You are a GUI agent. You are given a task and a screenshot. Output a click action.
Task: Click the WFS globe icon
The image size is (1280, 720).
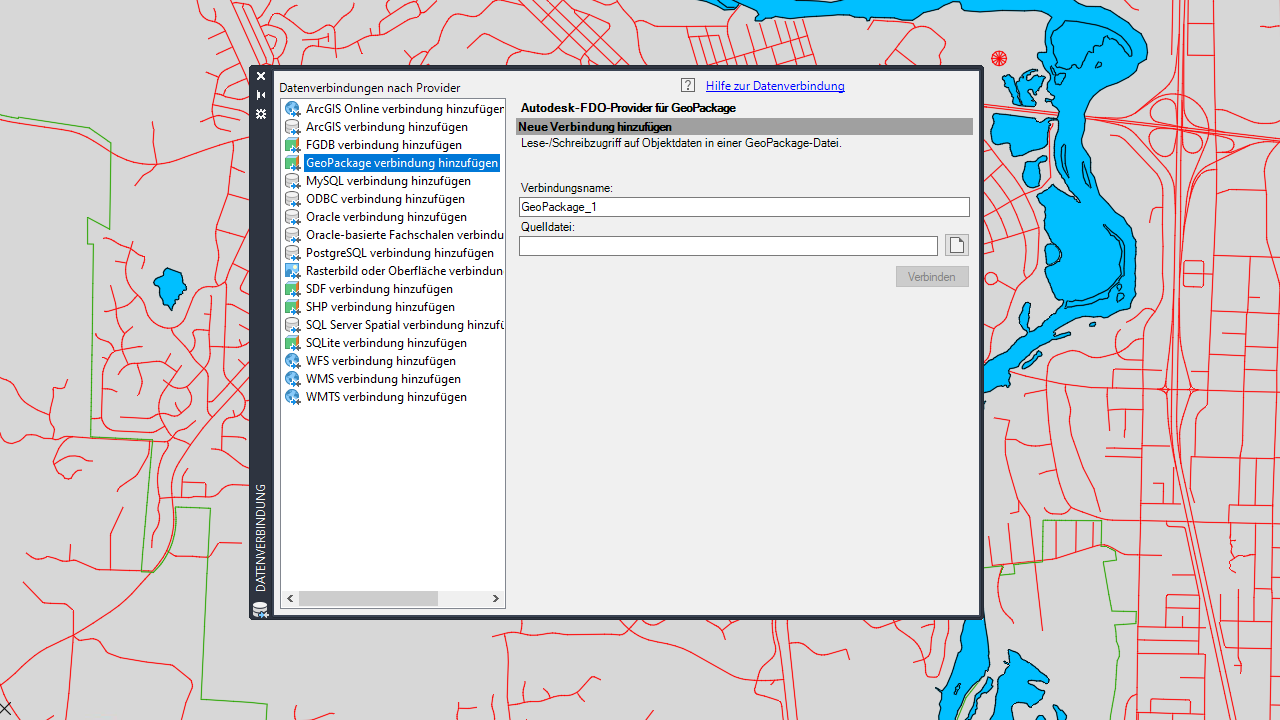[293, 361]
